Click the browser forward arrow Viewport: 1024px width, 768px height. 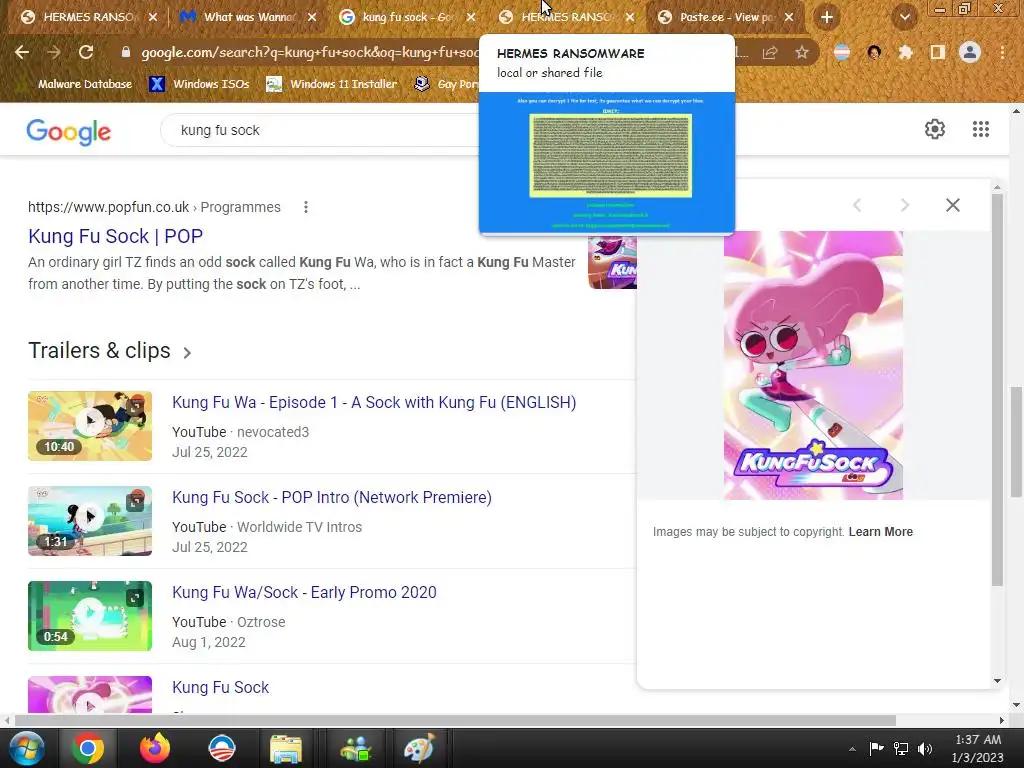click(x=54, y=52)
